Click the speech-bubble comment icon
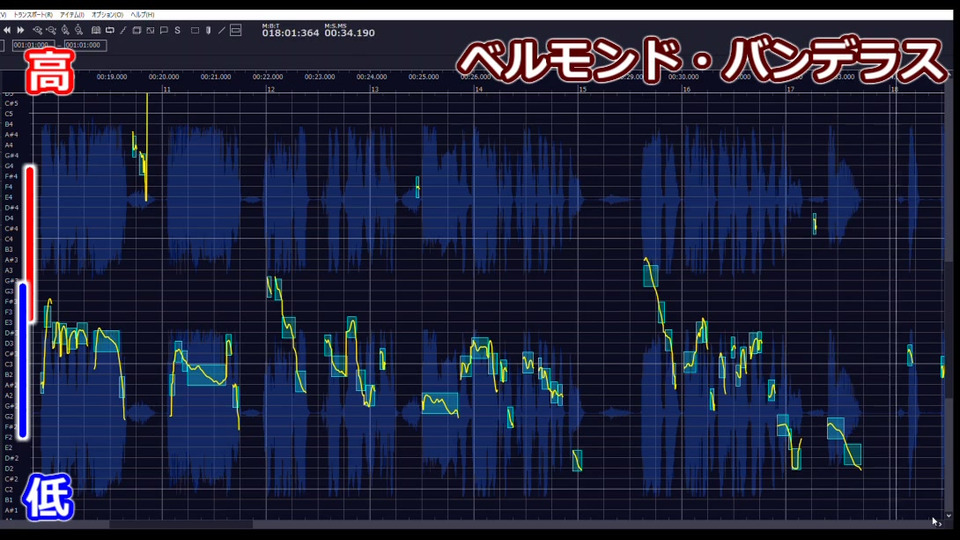 pos(163,30)
